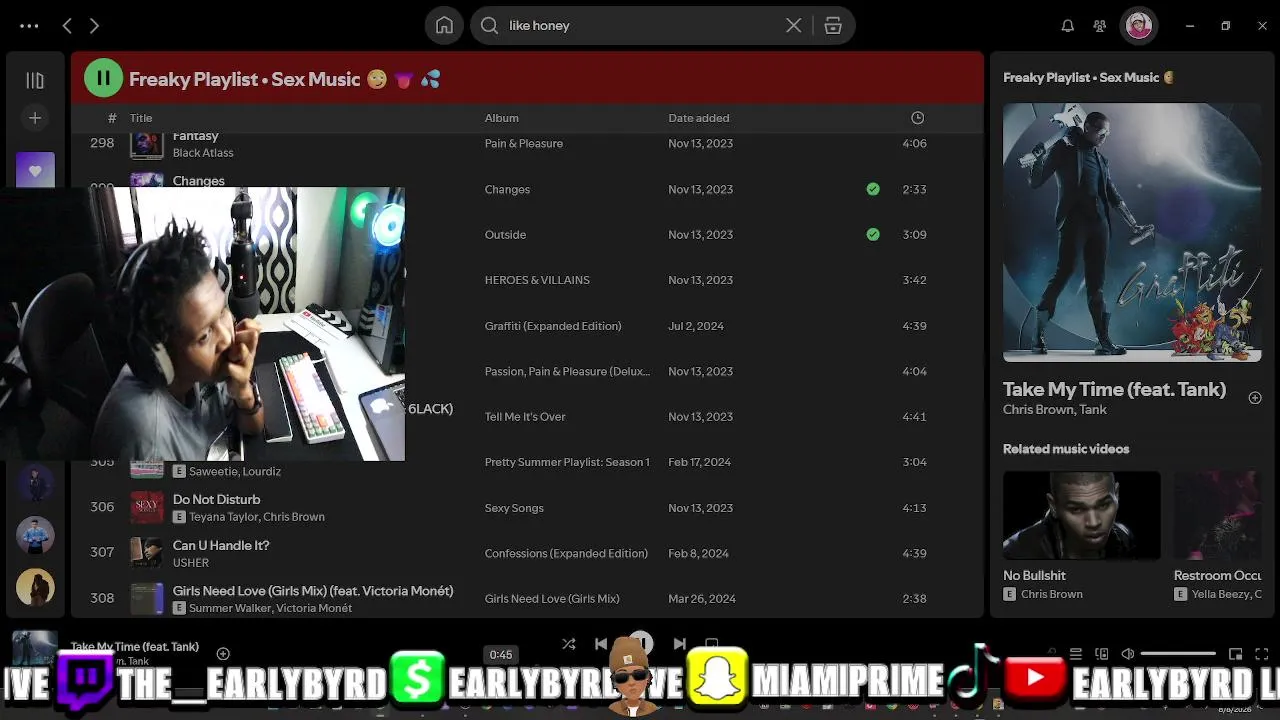Image resolution: width=1280 pixels, height=720 pixels.
Task: Open the Restroom Occu… video thumbnail
Action: 1218,516
